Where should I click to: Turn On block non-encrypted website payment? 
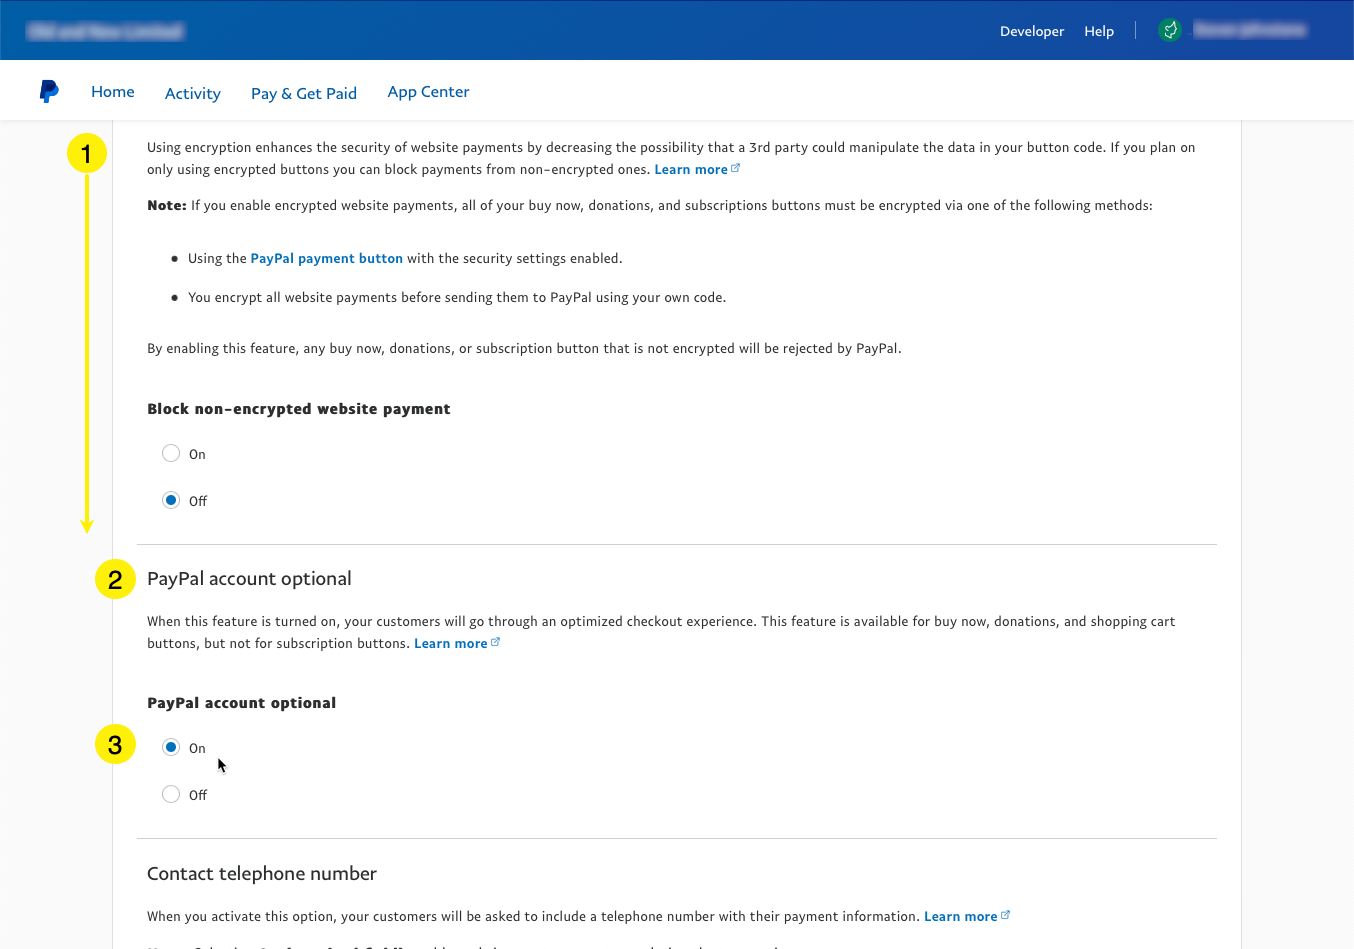(171, 453)
